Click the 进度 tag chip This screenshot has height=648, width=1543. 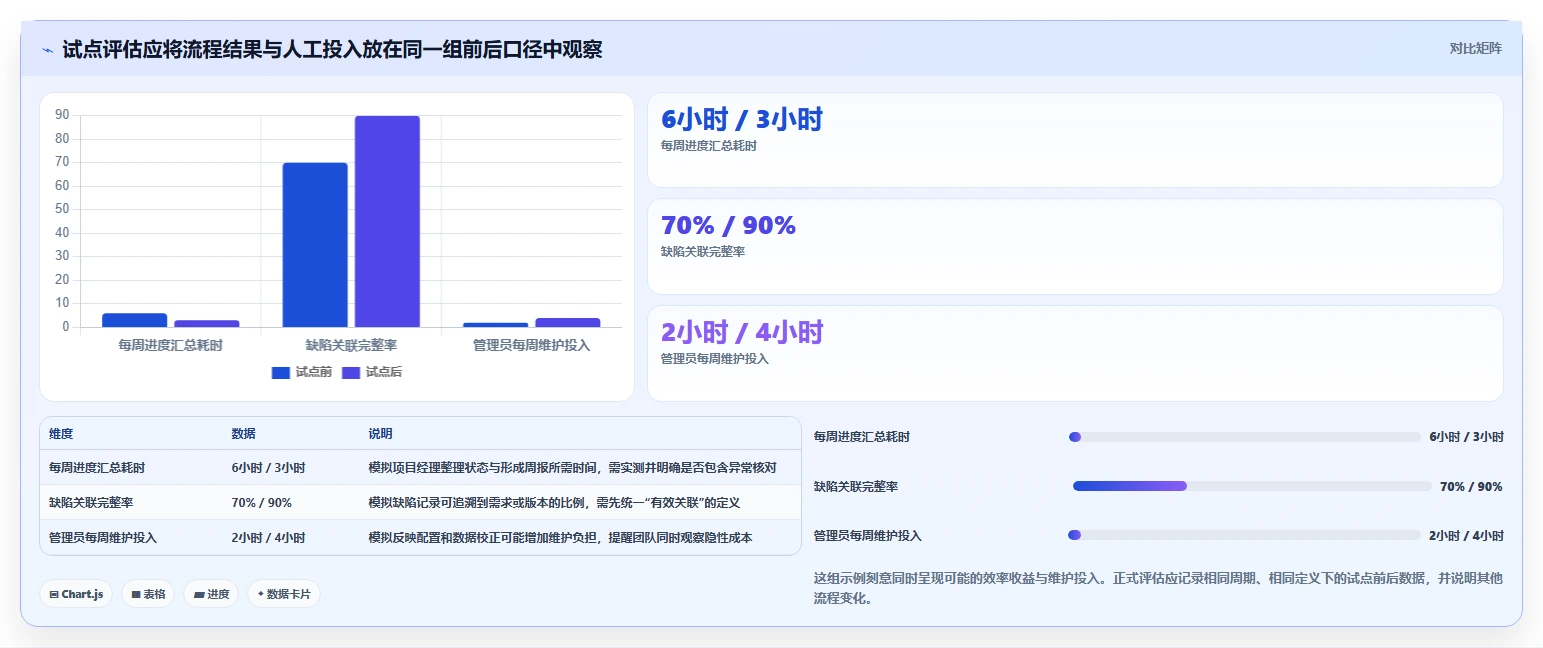(x=211, y=594)
